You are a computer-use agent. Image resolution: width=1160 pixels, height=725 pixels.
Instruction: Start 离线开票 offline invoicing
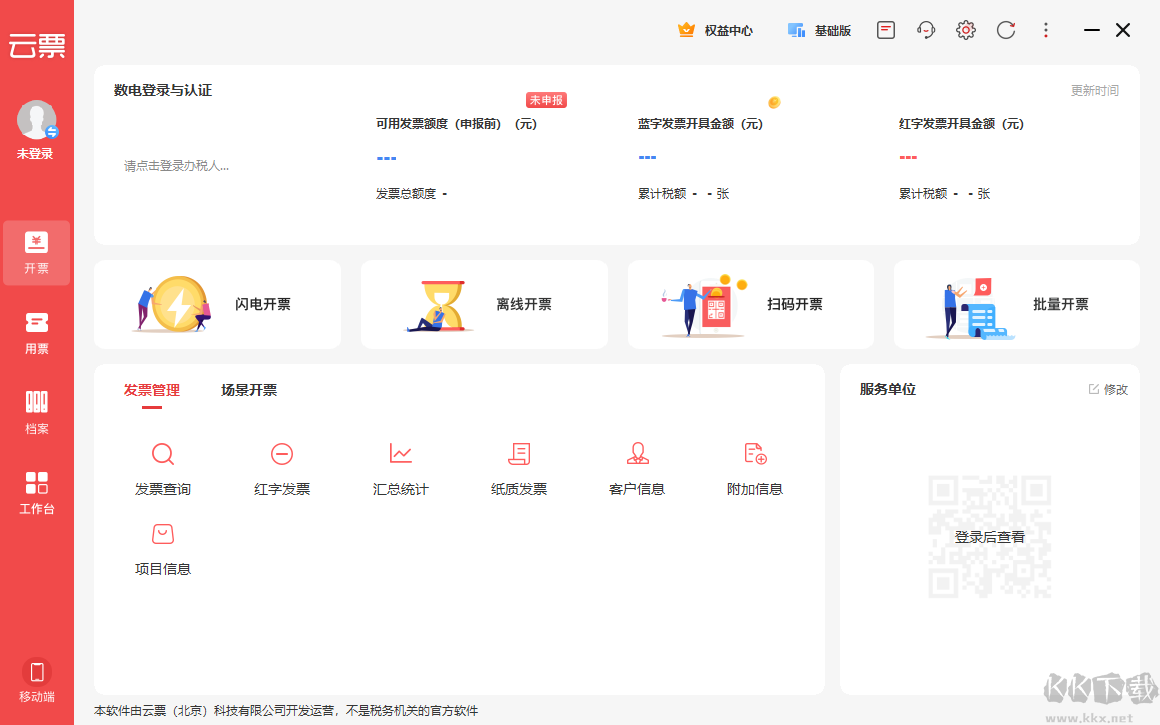[485, 304]
